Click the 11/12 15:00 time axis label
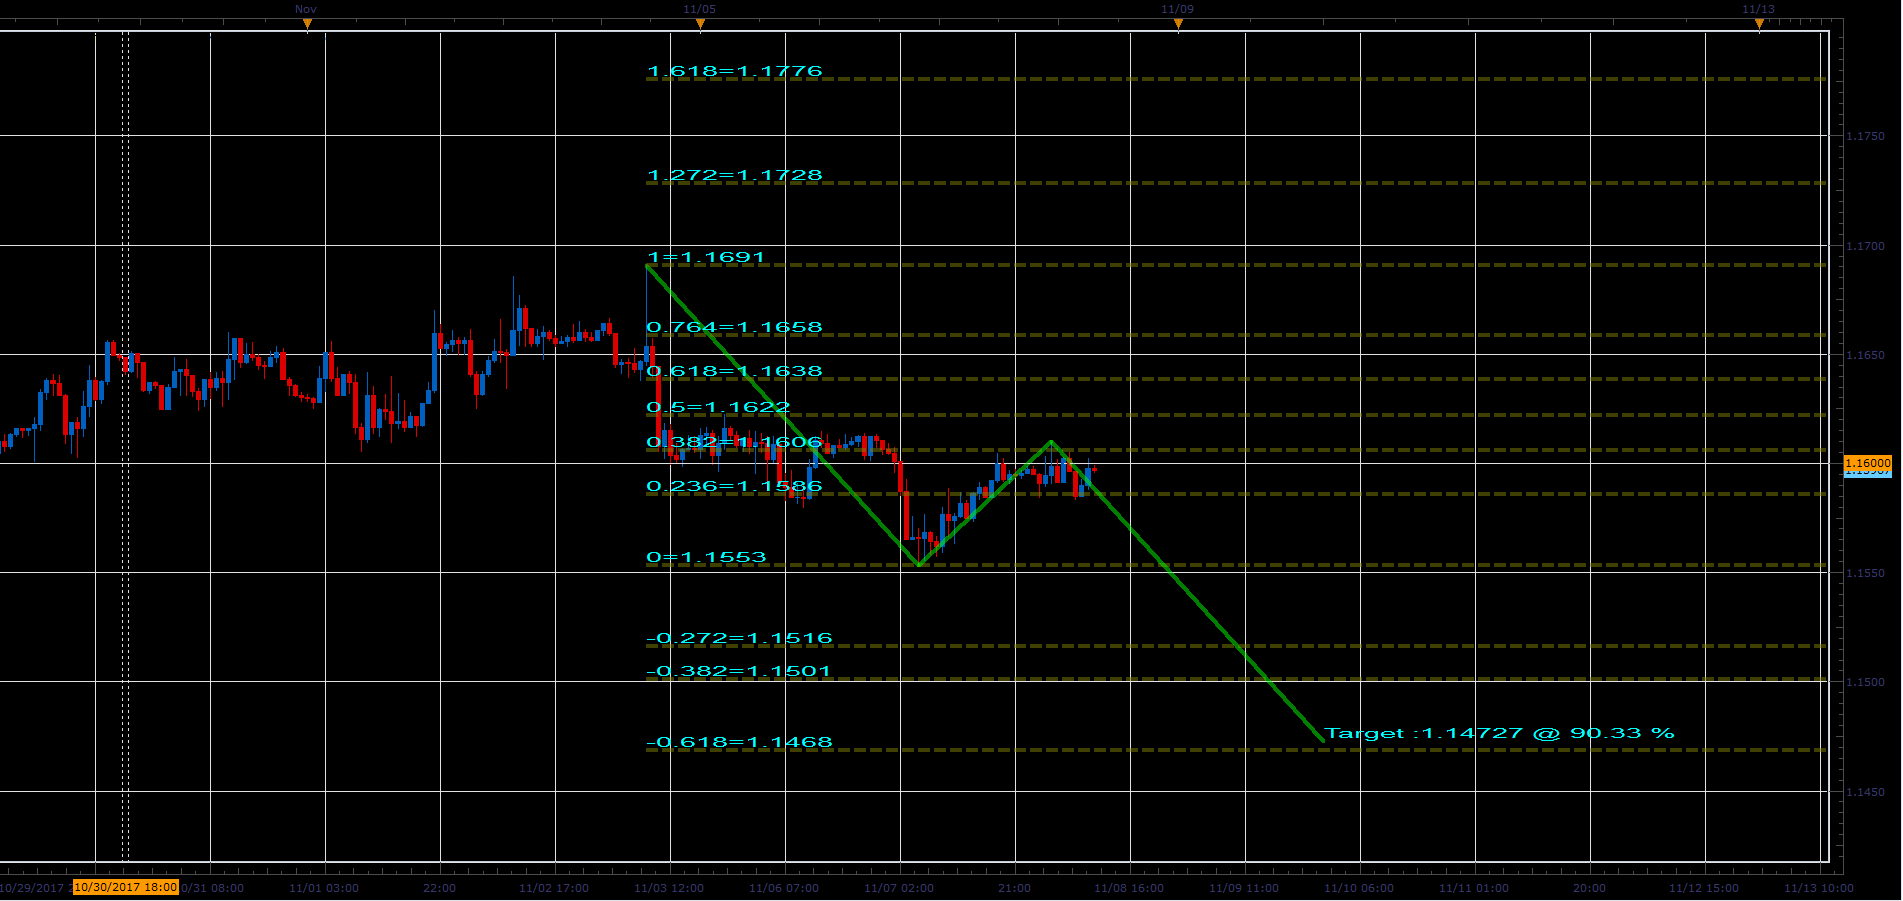Screen dimensions: 1903x901 pyautogui.click(x=1704, y=888)
